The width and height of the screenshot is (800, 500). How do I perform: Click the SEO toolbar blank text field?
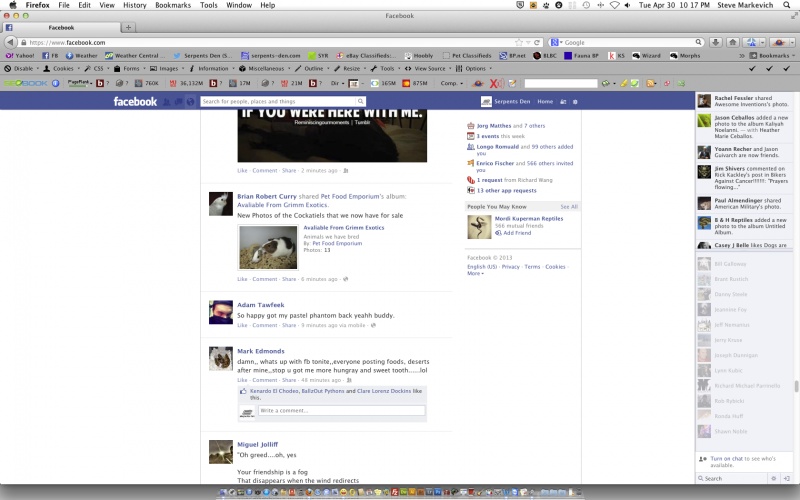coord(561,83)
